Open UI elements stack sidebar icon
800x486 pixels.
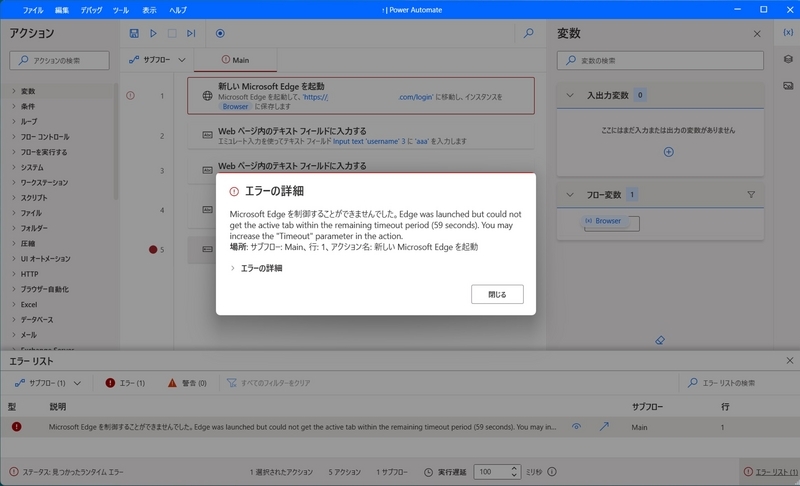tap(788, 59)
